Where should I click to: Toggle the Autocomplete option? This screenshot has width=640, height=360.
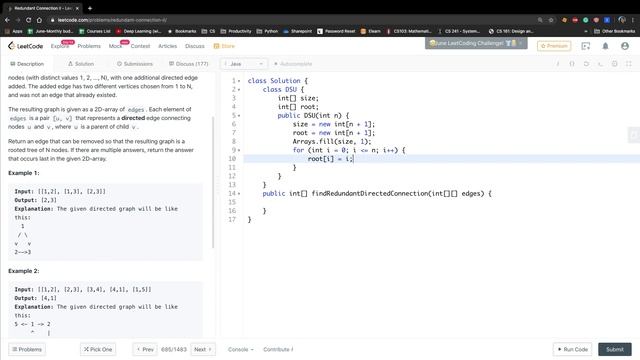293,64
